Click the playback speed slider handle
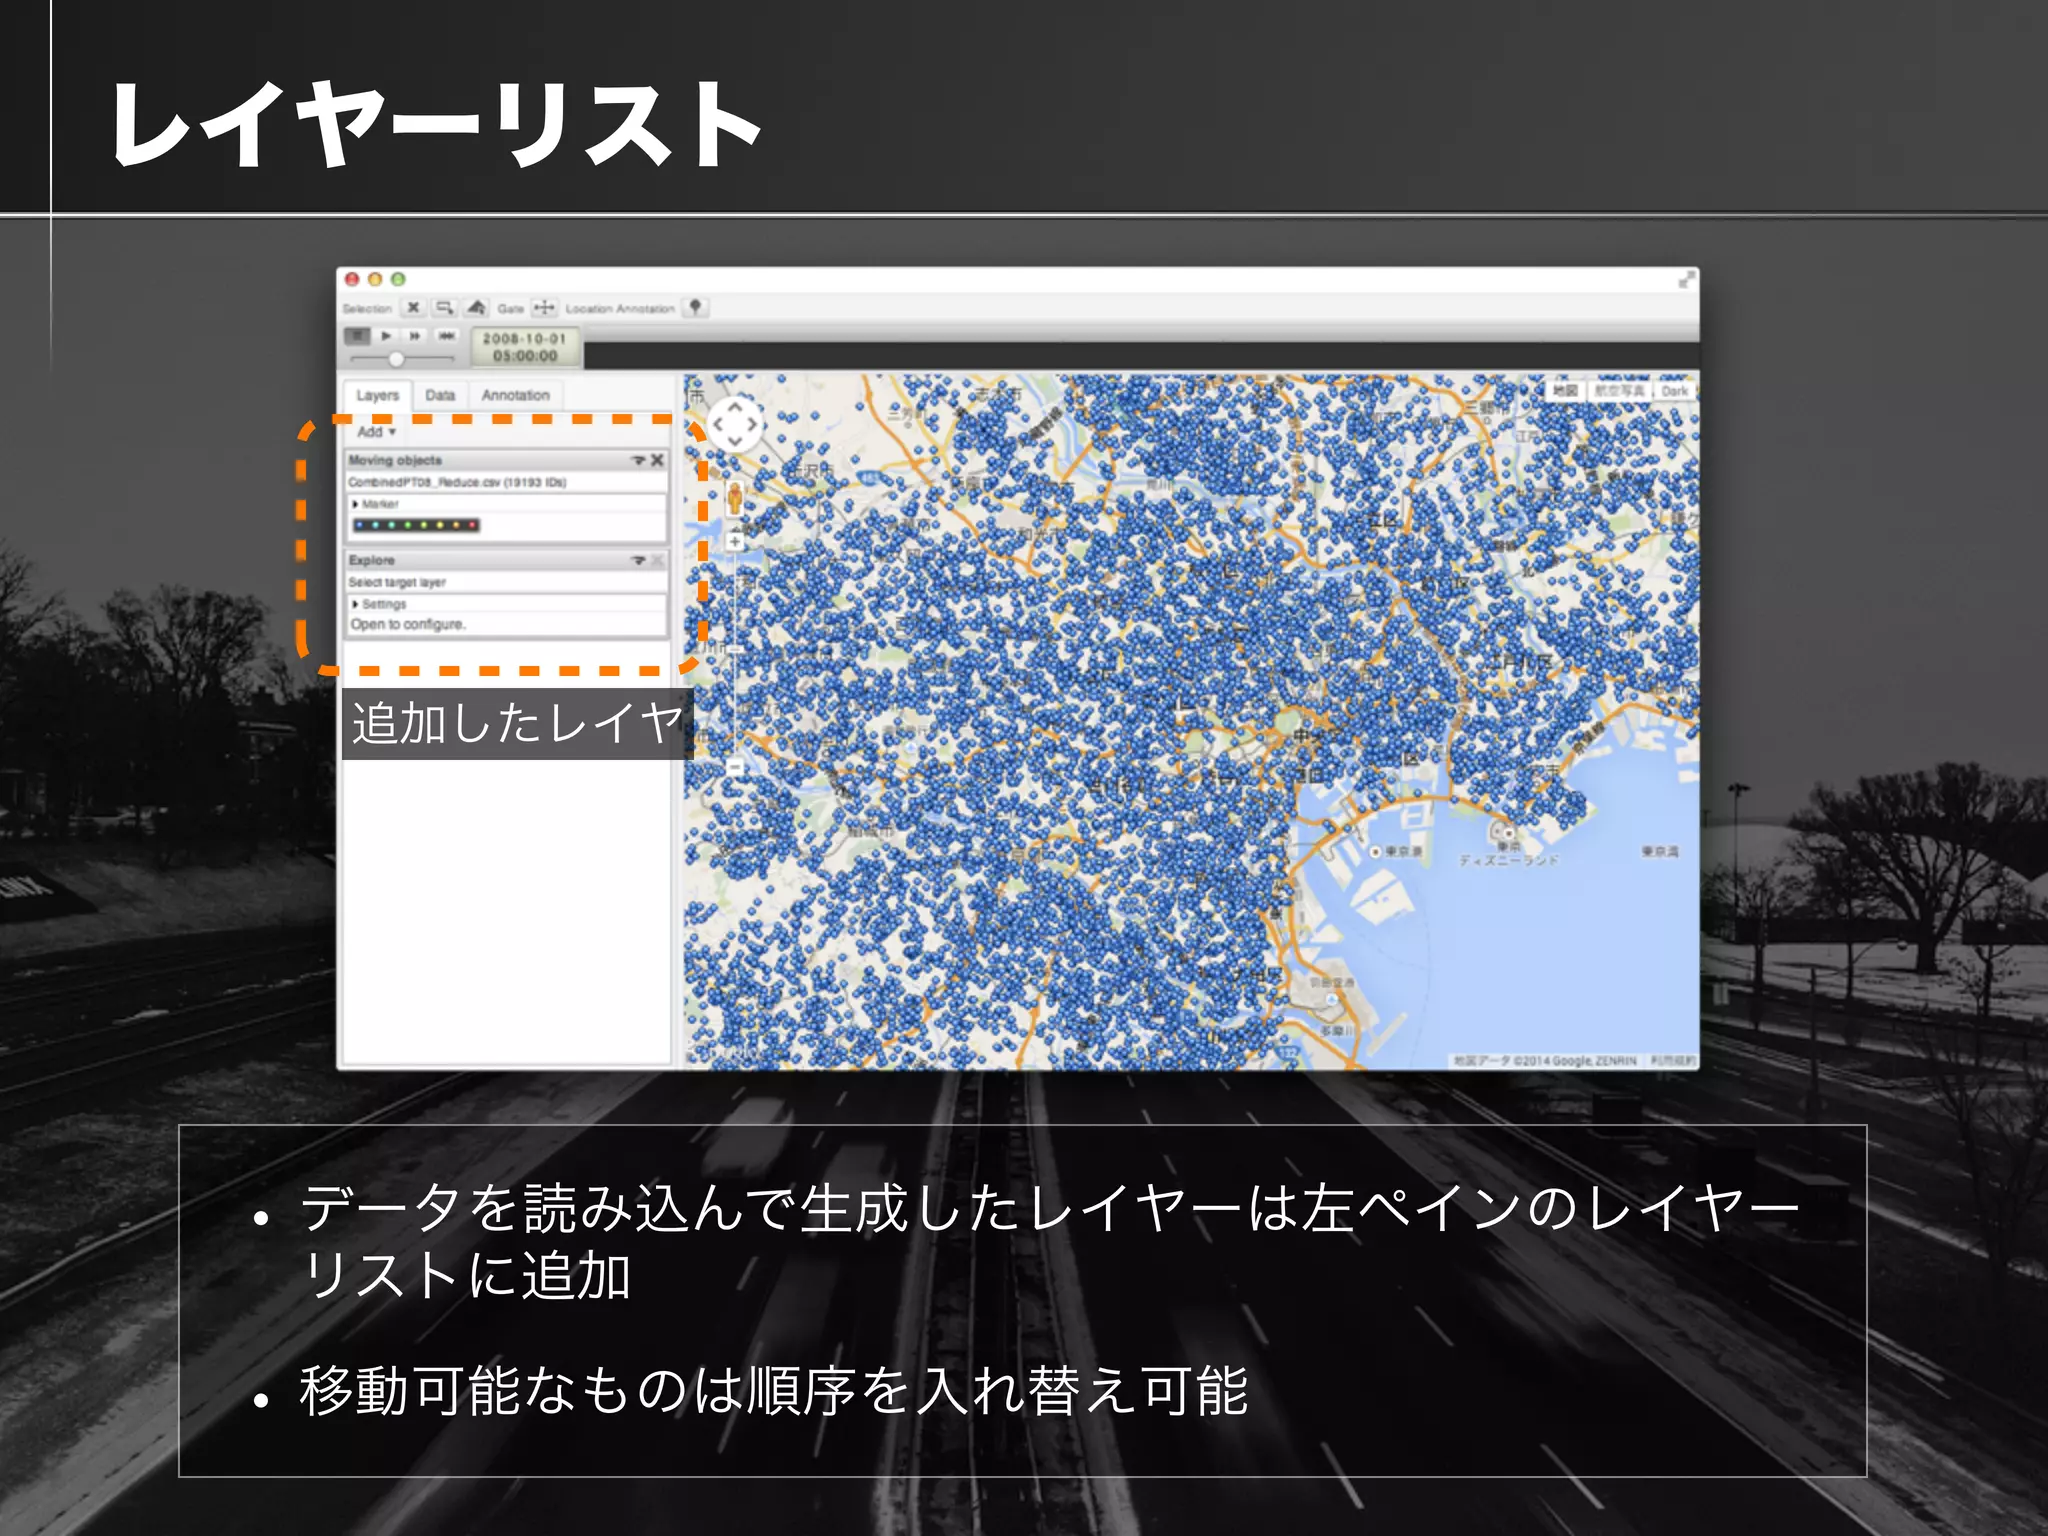 tap(396, 359)
